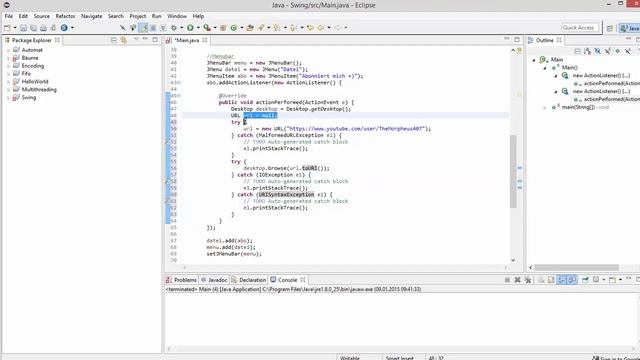
Task: Expand the Fifo project
Action: pos(8,74)
